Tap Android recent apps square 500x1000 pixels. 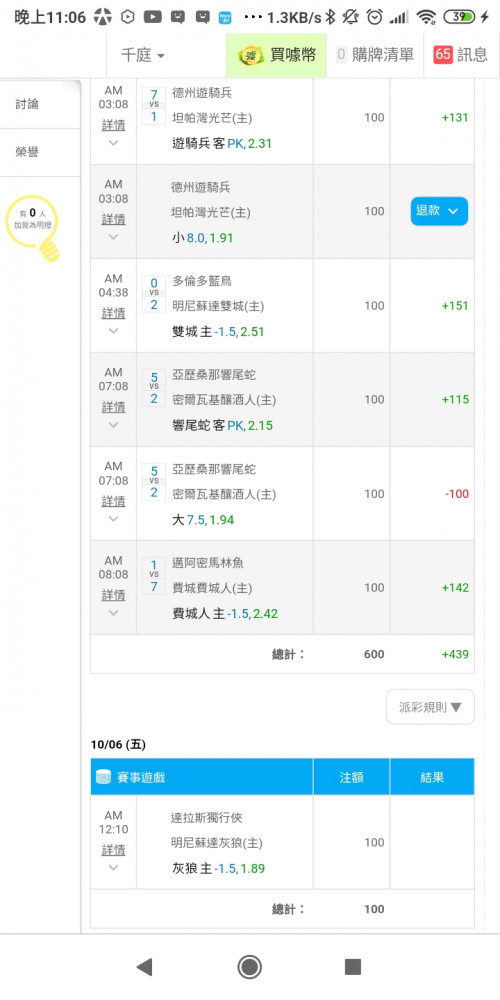[353, 967]
